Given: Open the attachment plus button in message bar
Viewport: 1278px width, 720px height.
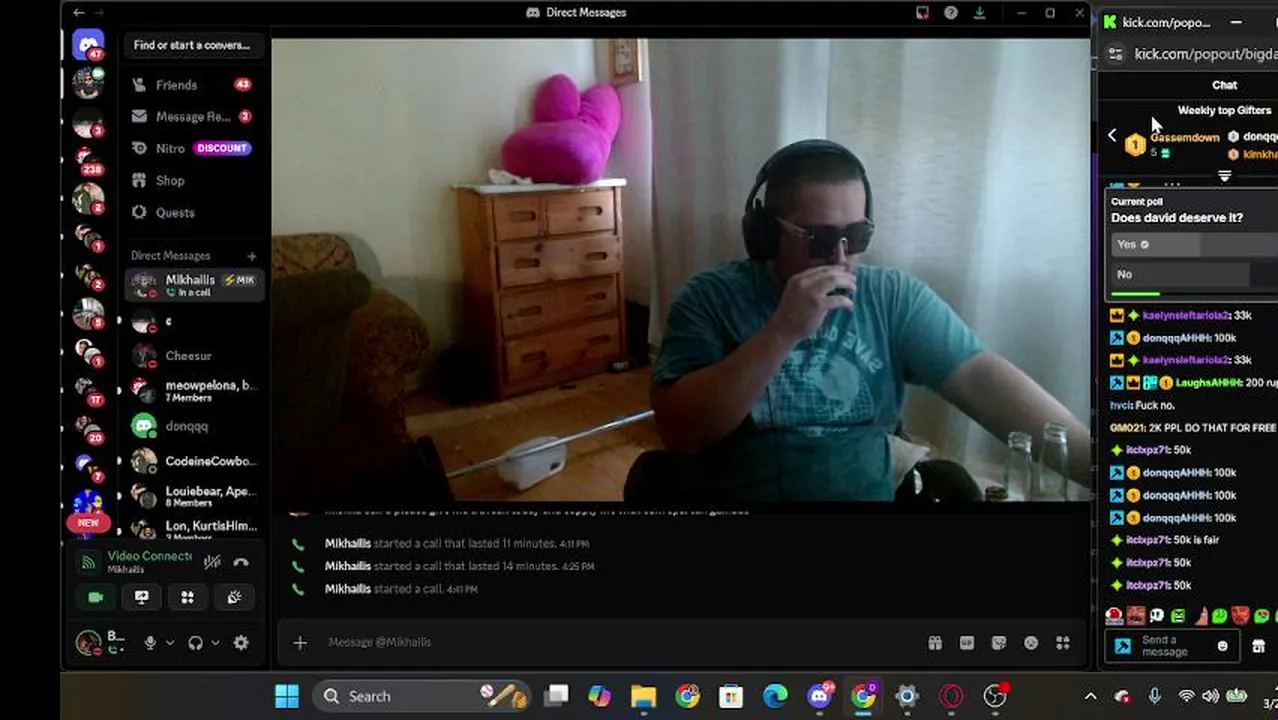Looking at the screenshot, I should 300,643.
